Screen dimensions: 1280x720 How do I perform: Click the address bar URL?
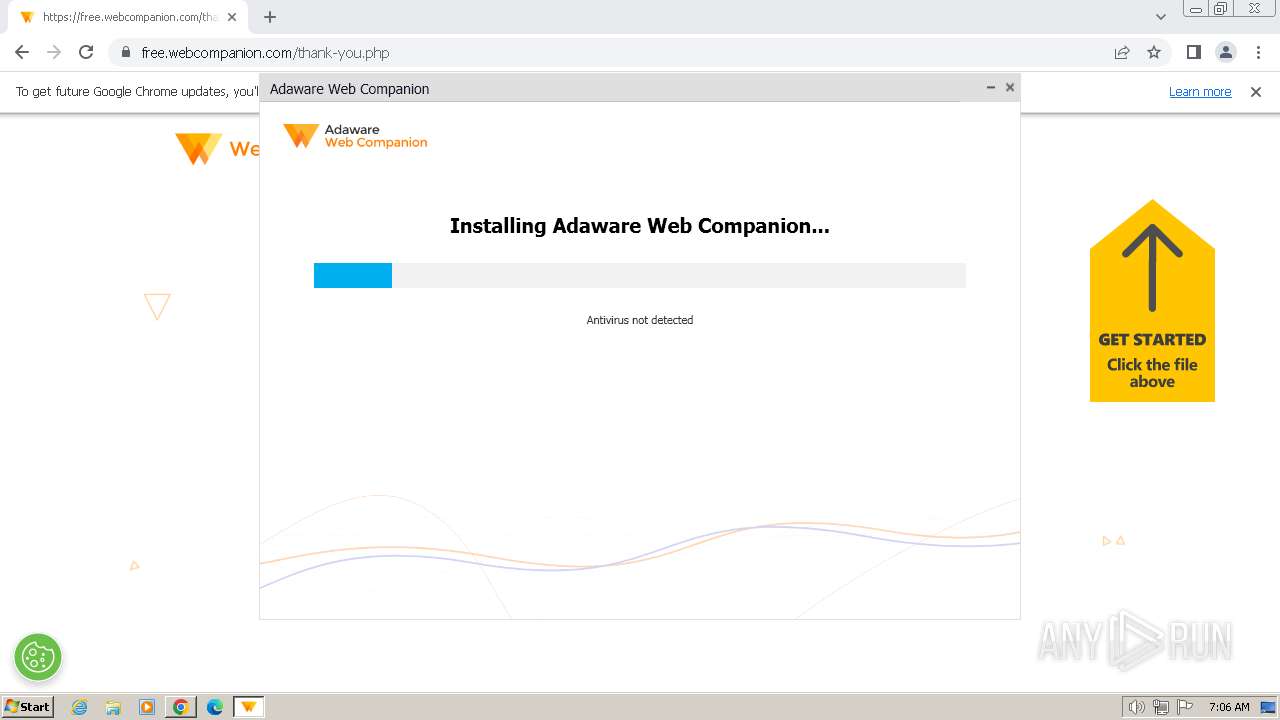click(265, 53)
